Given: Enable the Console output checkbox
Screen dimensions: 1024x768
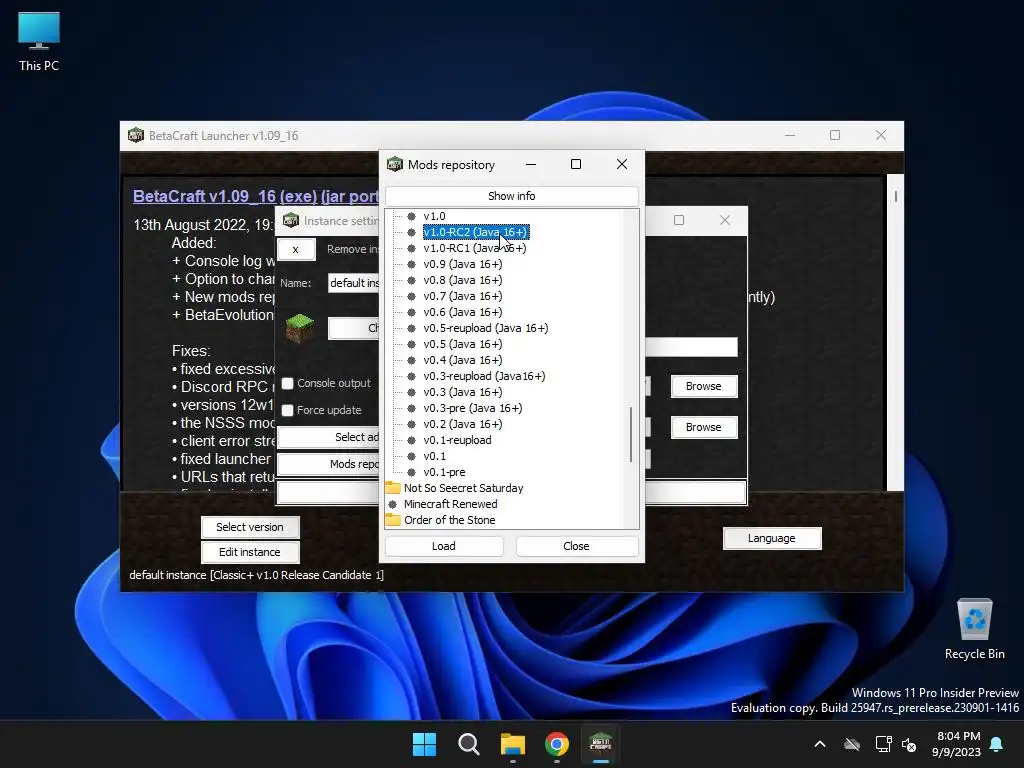Looking at the screenshot, I should 287,383.
